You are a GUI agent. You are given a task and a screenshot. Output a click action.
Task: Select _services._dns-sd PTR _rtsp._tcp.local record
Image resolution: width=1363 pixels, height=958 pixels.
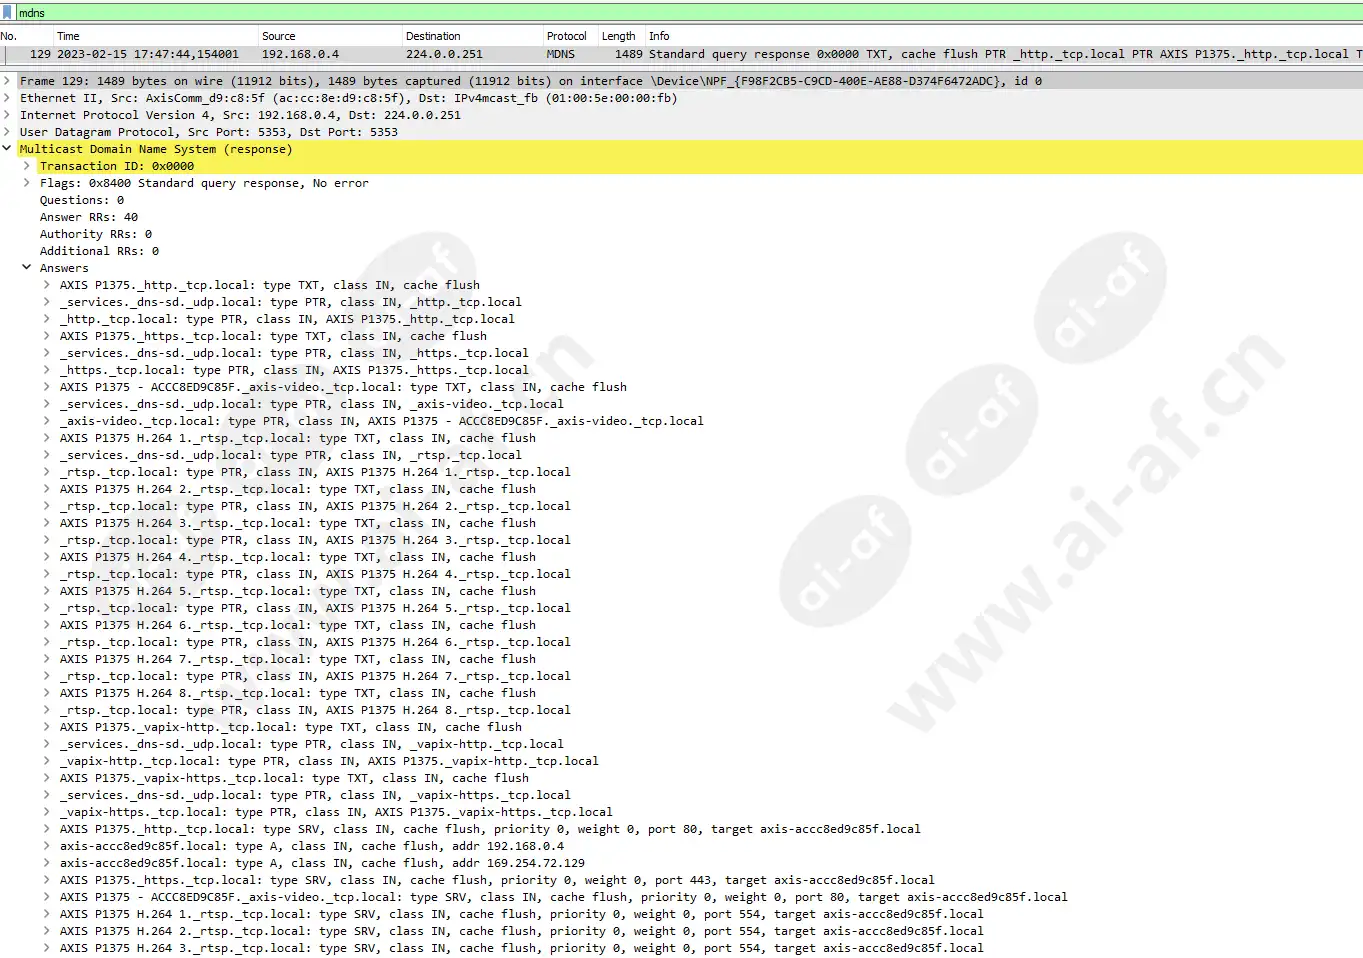coord(291,455)
